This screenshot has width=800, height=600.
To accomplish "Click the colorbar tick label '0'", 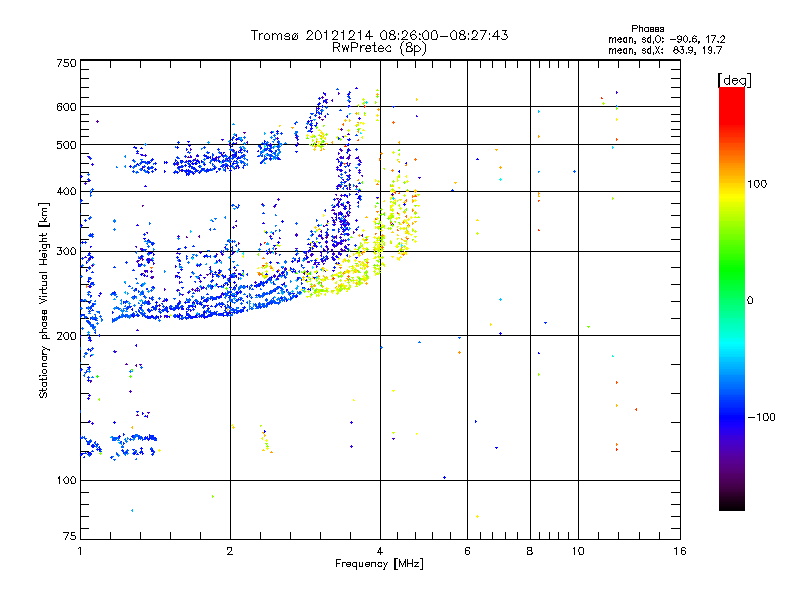I will pos(750,300).
